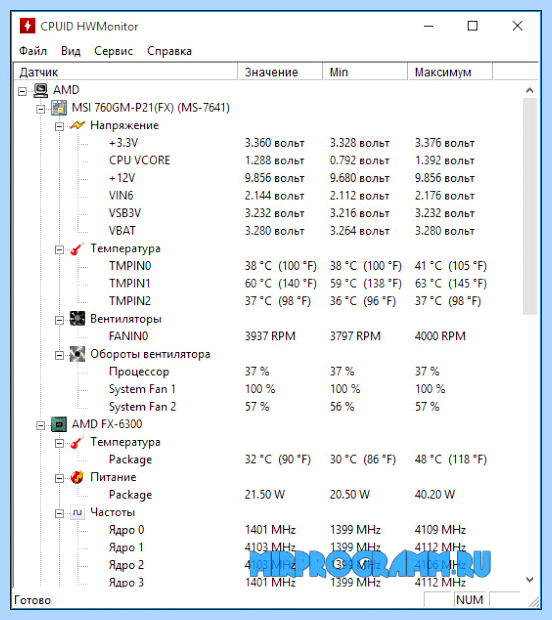The height and width of the screenshot is (620, 552).
Task: Click the 40.20 W maximum value
Action: click(x=435, y=495)
